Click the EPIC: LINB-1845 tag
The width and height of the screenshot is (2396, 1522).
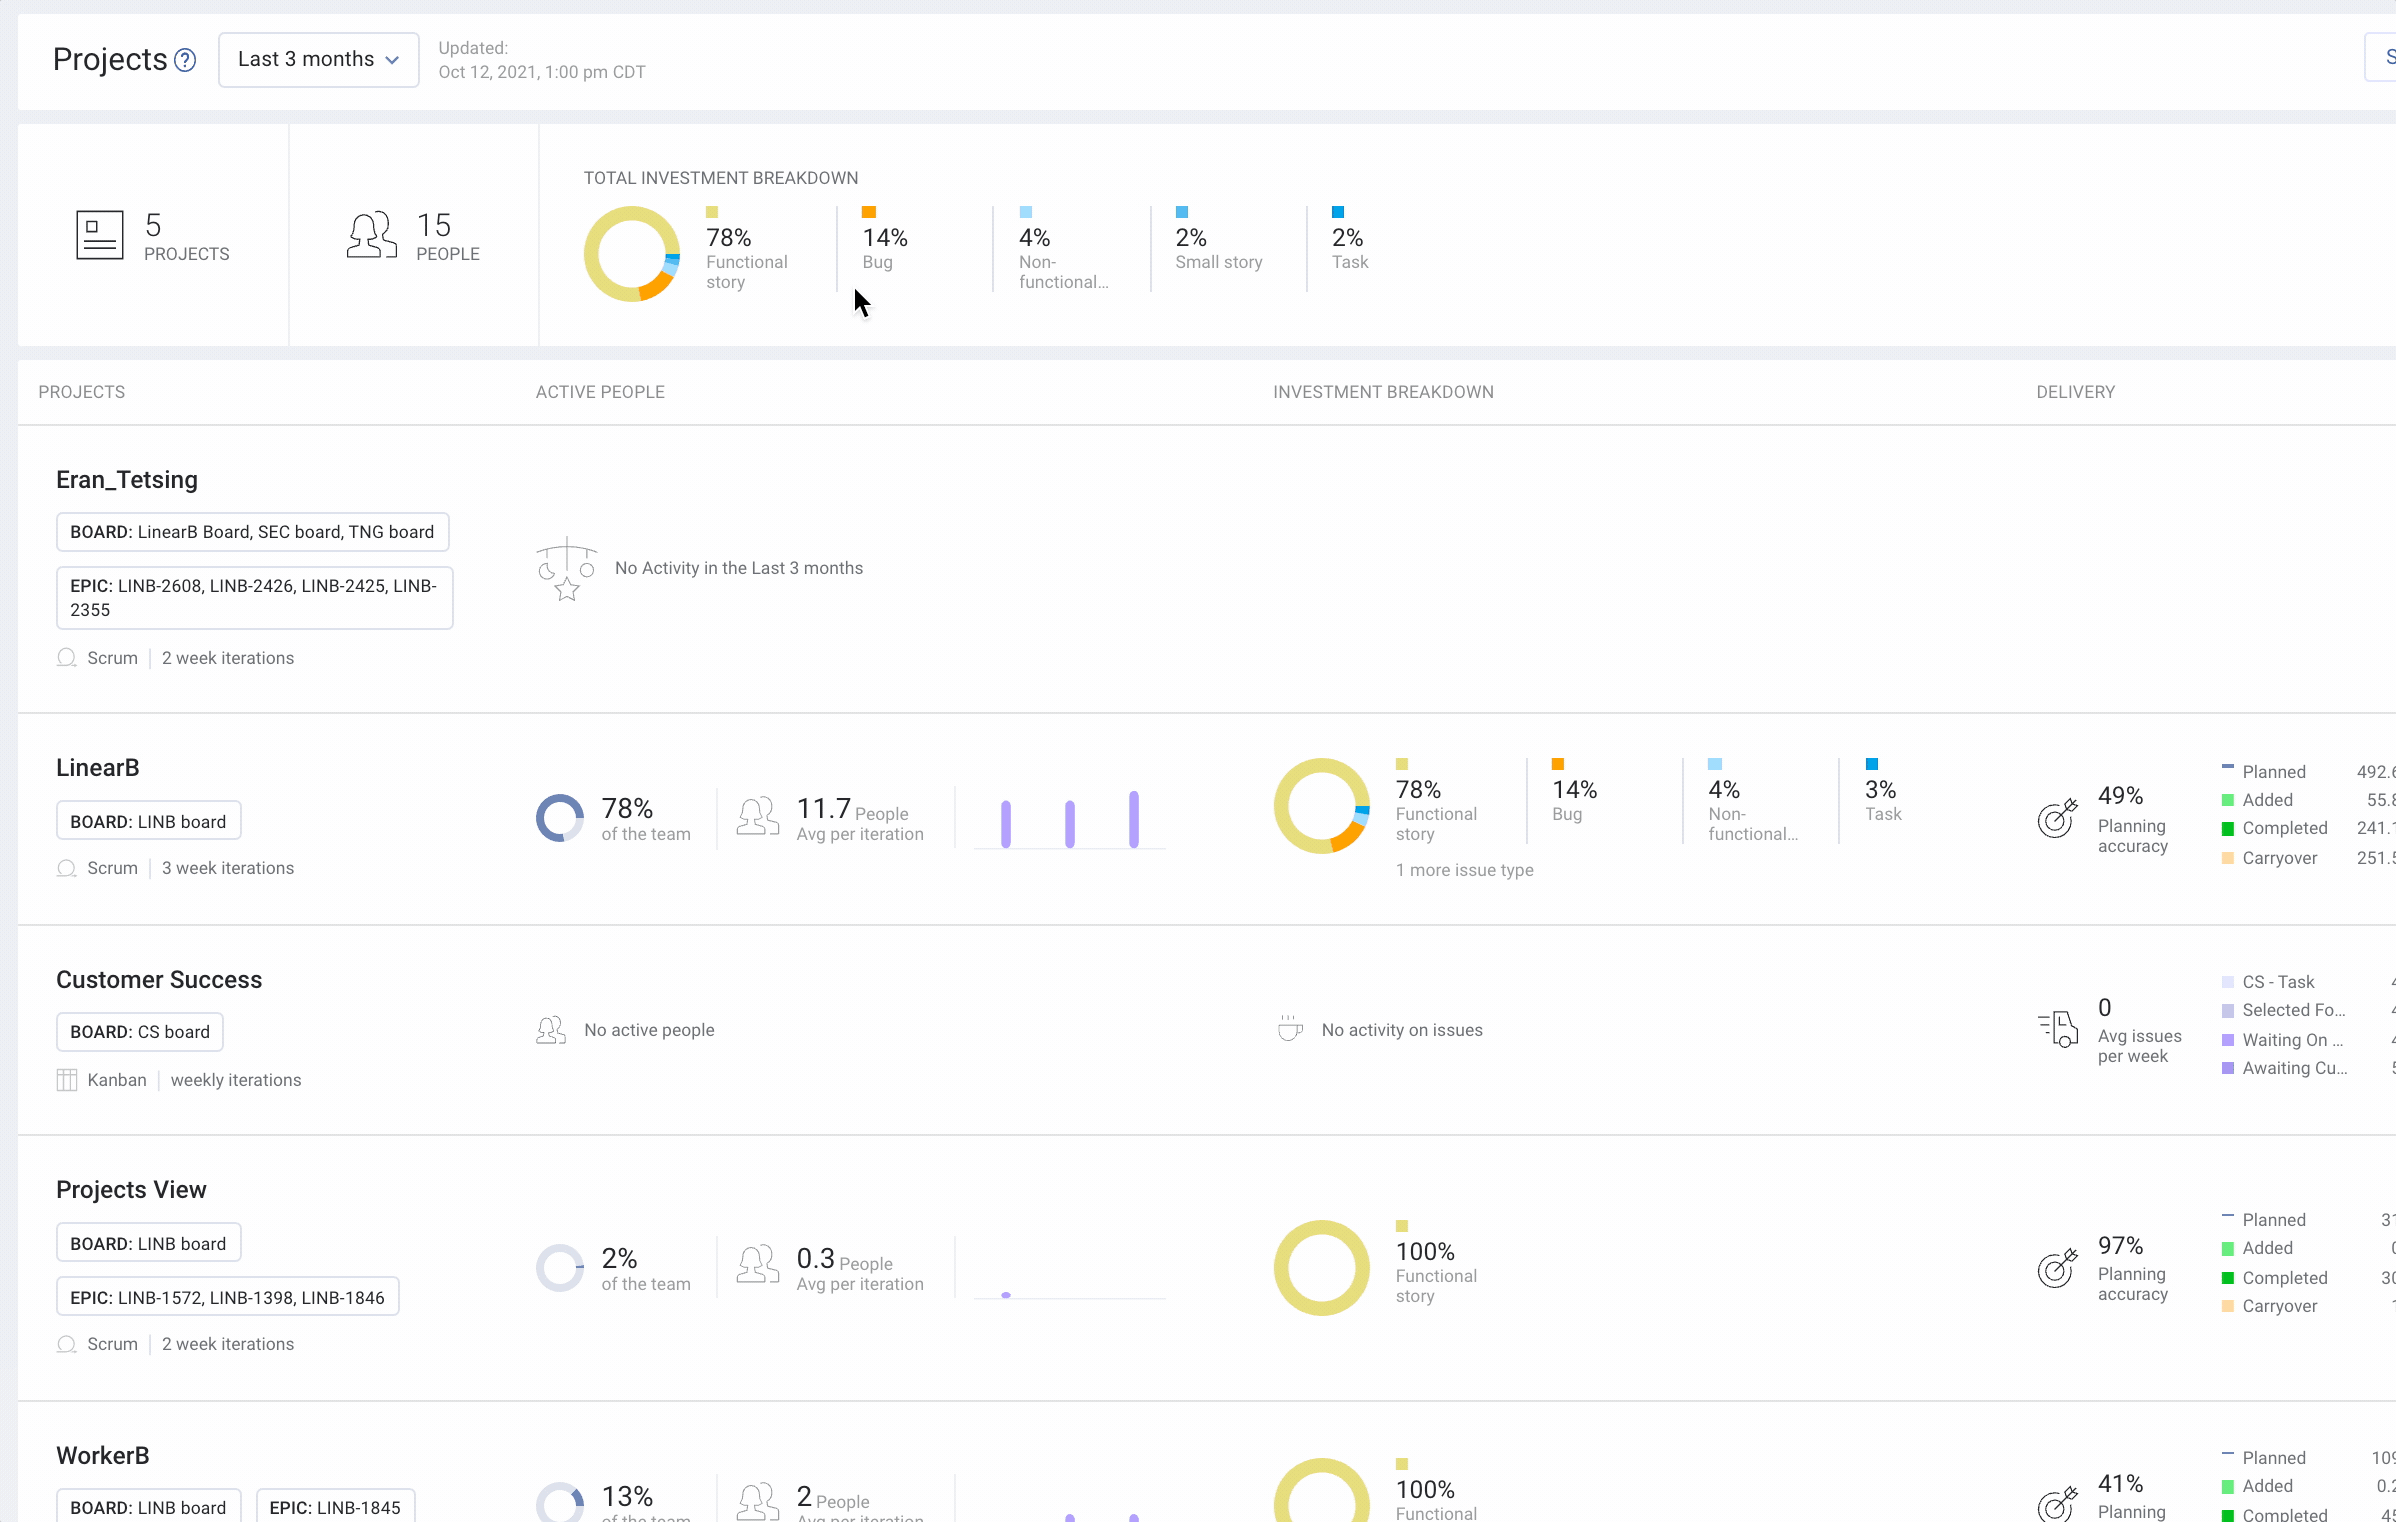tap(335, 1506)
